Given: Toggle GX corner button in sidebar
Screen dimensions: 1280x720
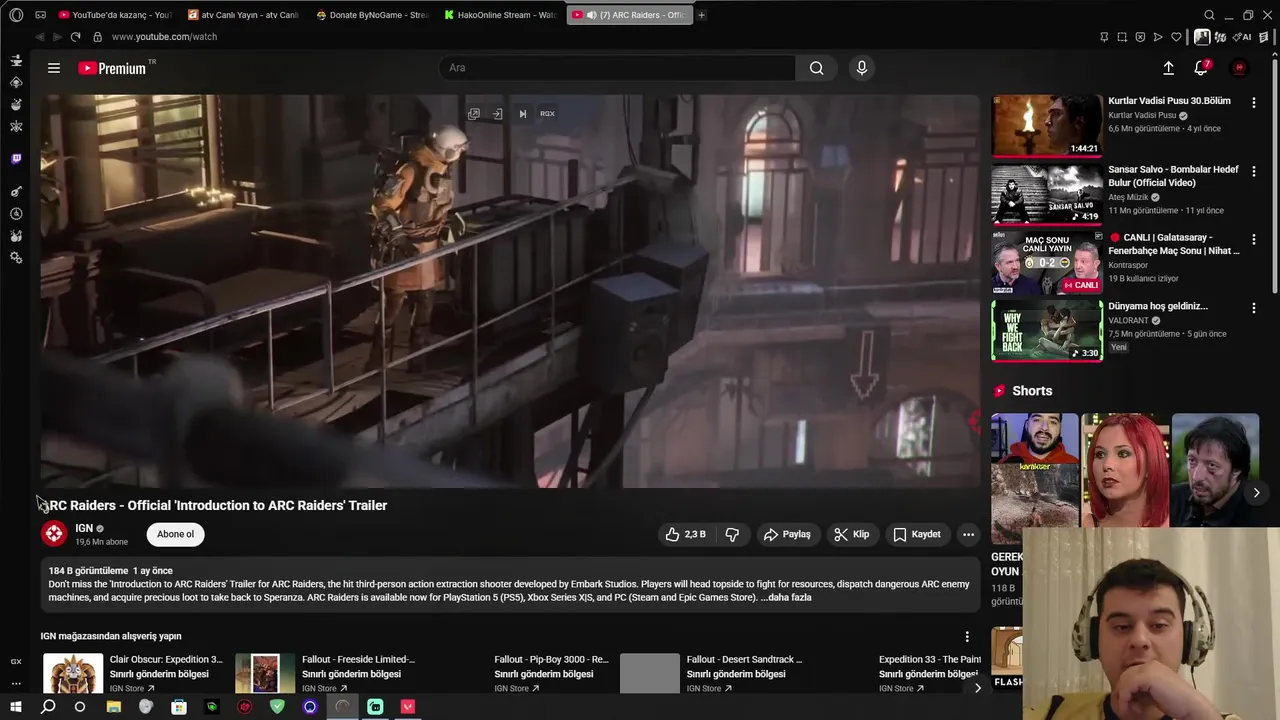Looking at the screenshot, I should click(16, 662).
